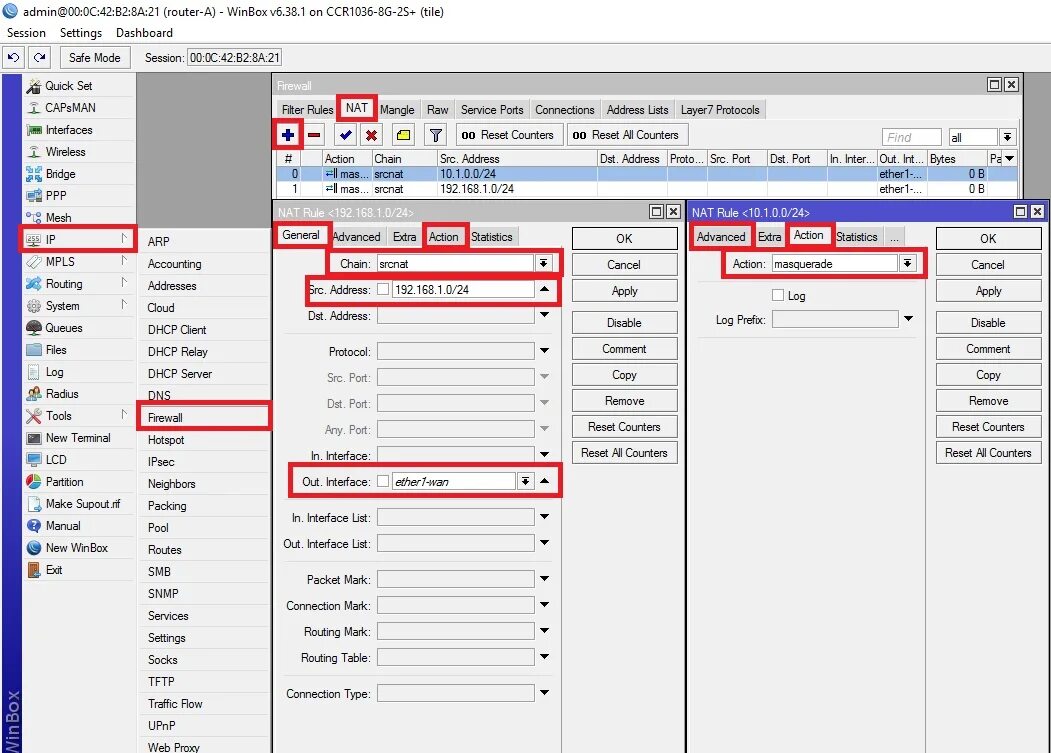The height and width of the screenshot is (753, 1051).
Task: Open PPP in the sidebar
Action: point(56,196)
